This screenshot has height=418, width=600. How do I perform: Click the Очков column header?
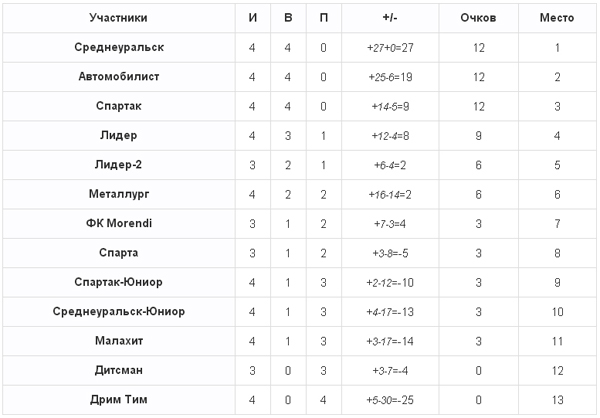478,18
